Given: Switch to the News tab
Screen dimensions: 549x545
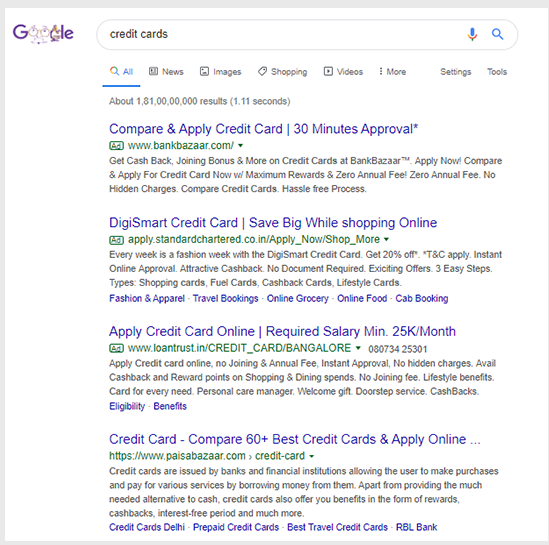Looking at the screenshot, I should pyautogui.click(x=166, y=72).
